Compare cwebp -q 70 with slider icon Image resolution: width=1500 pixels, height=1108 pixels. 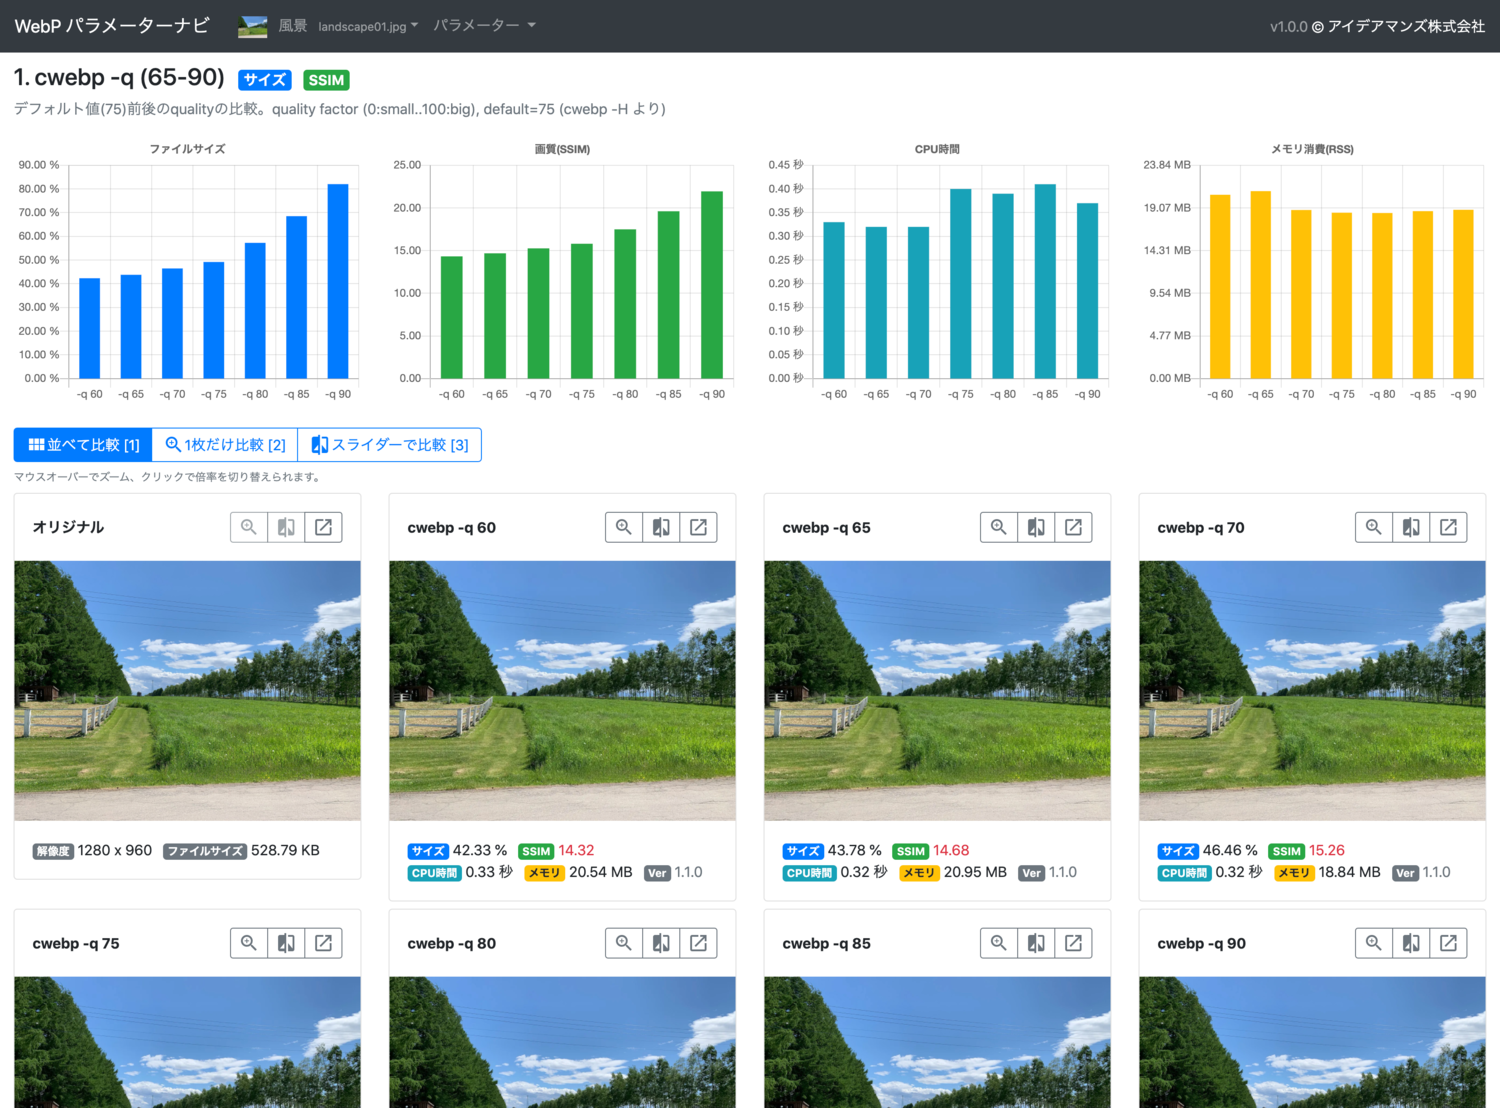coord(1411,527)
